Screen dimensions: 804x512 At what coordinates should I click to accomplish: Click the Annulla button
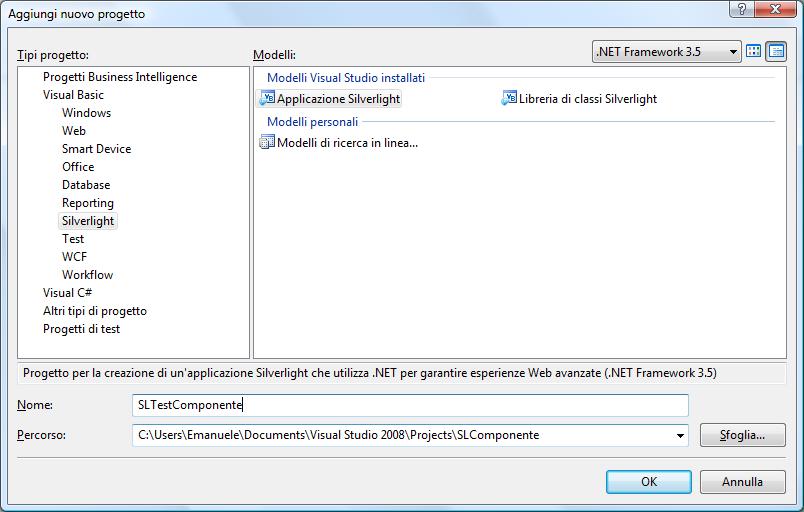click(742, 482)
